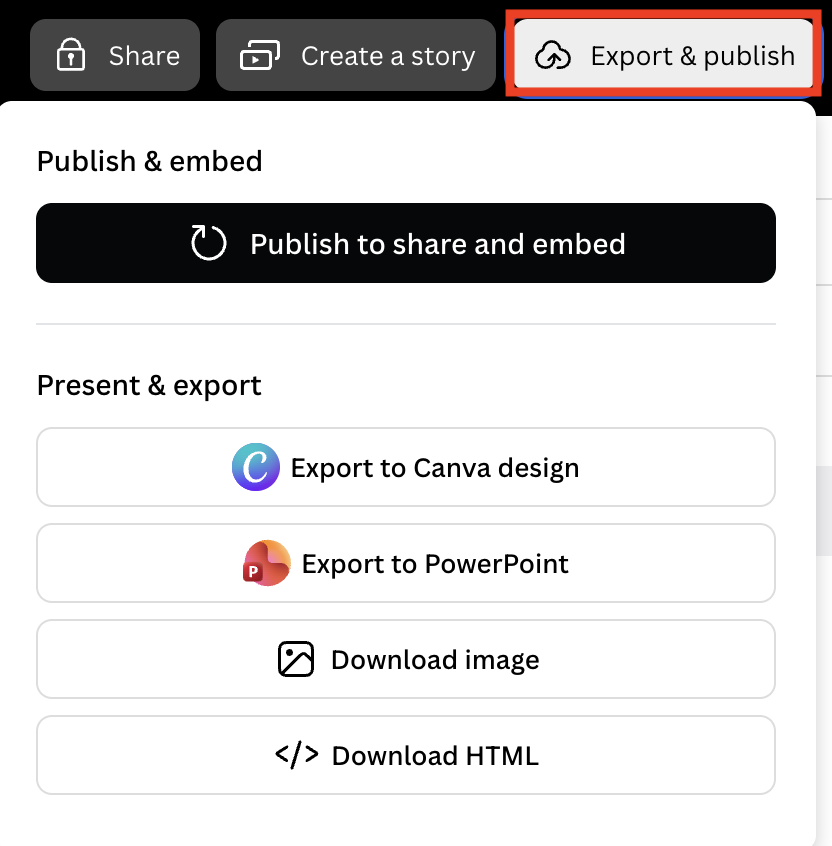The width and height of the screenshot is (832, 846).
Task: Click the Create a story slides icon
Action: click(x=260, y=55)
